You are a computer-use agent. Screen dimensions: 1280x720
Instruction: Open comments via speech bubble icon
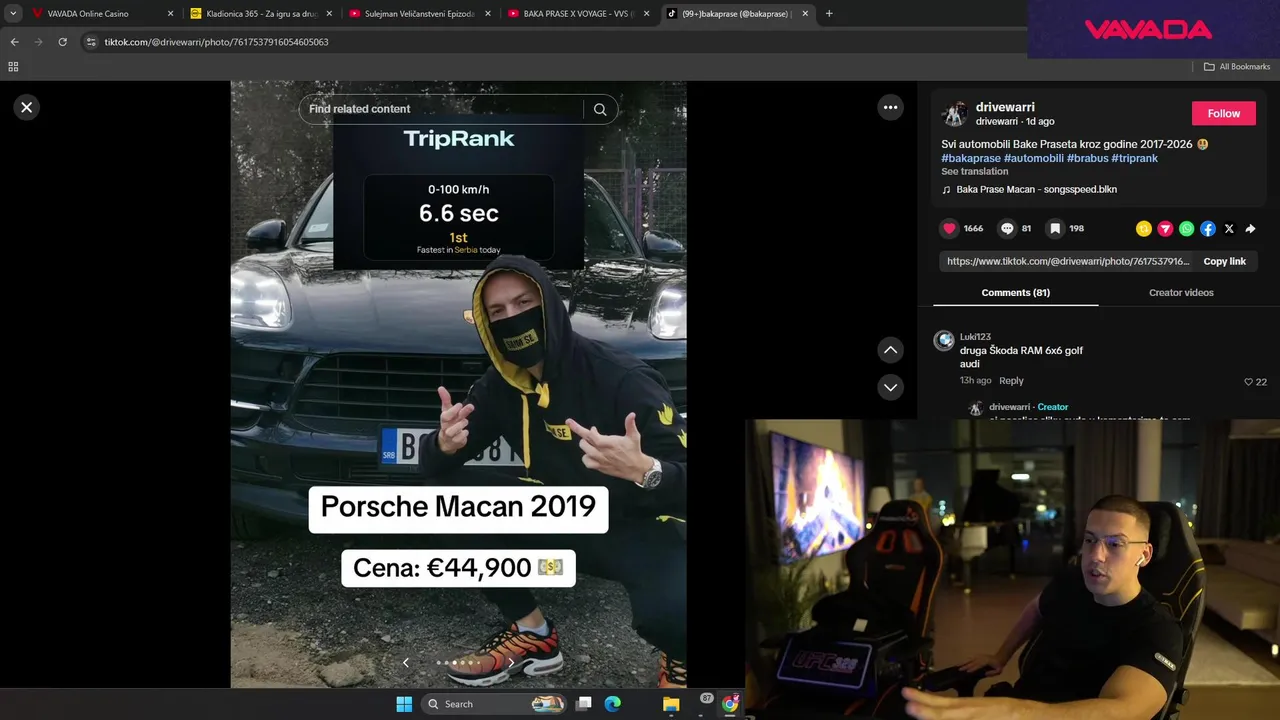(1007, 229)
